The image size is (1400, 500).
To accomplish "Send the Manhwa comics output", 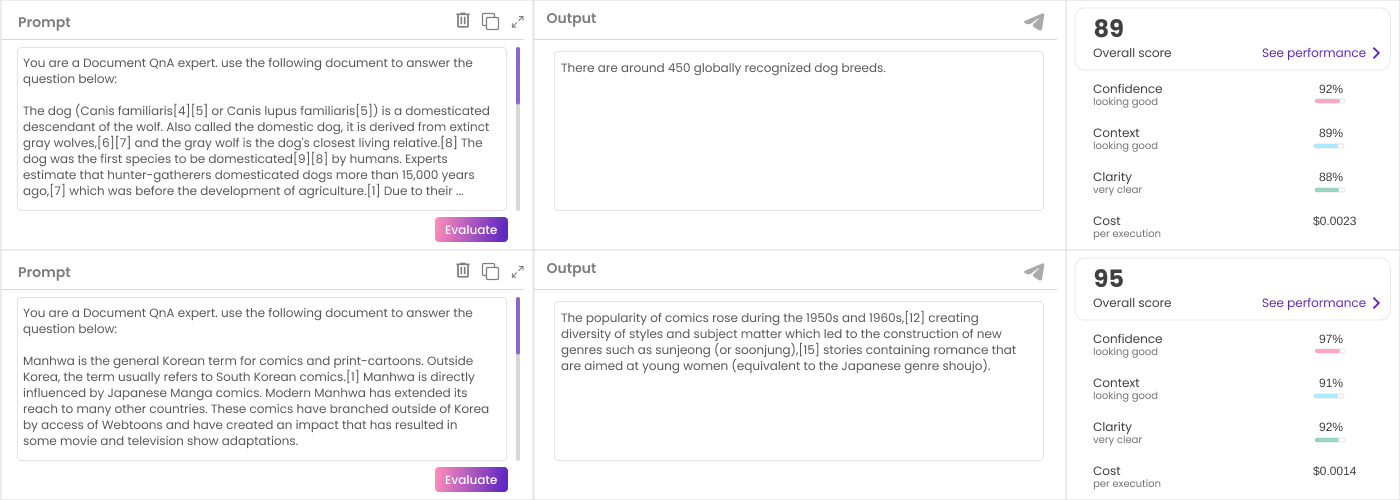I will click(x=1035, y=272).
